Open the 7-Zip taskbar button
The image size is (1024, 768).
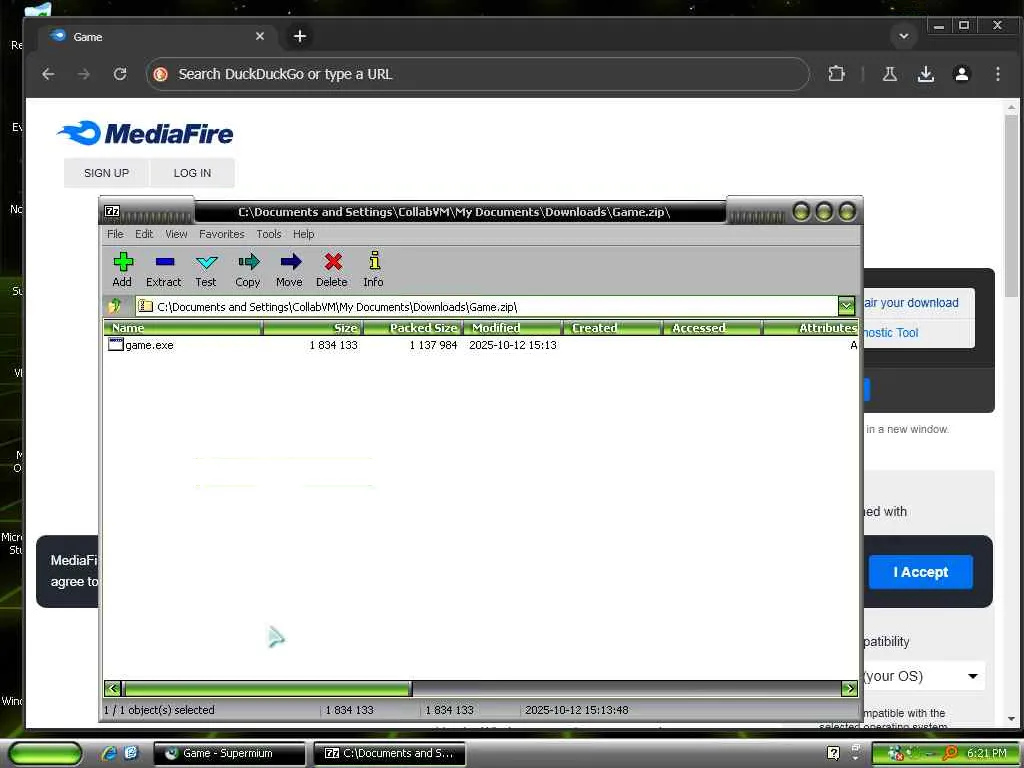tap(390, 753)
